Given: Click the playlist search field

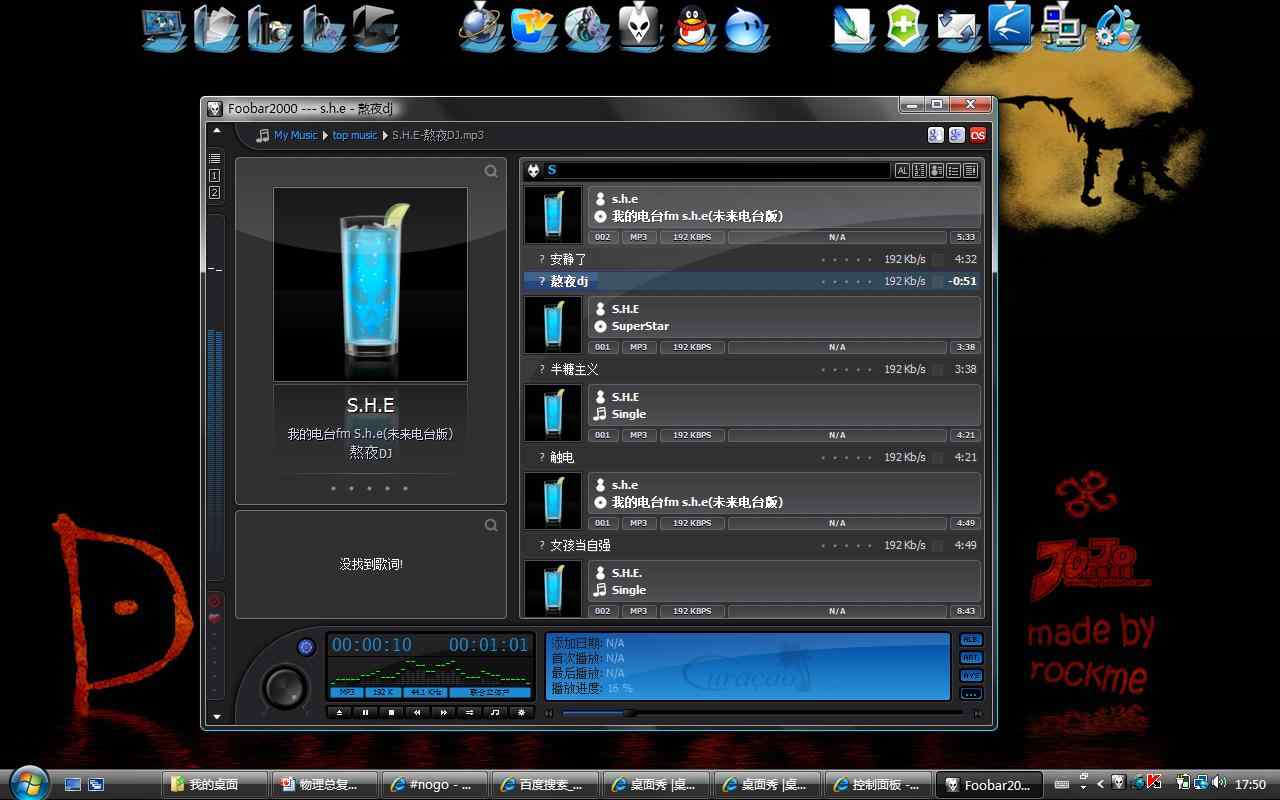Looking at the screenshot, I should tap(716, 171).
